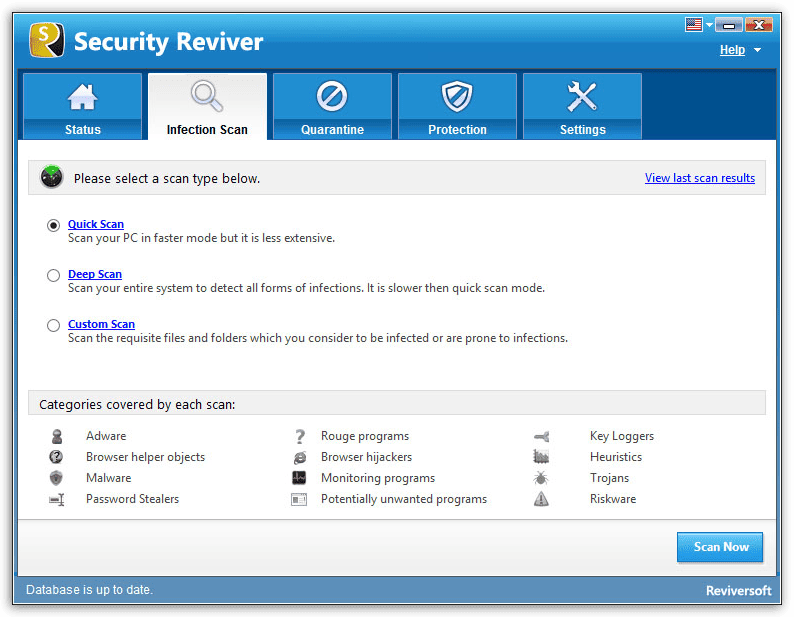Image resolution: width=794 pixels, height=617 pixels.
Task: Click the Browser hijackers icon
Action: point(300,457)
